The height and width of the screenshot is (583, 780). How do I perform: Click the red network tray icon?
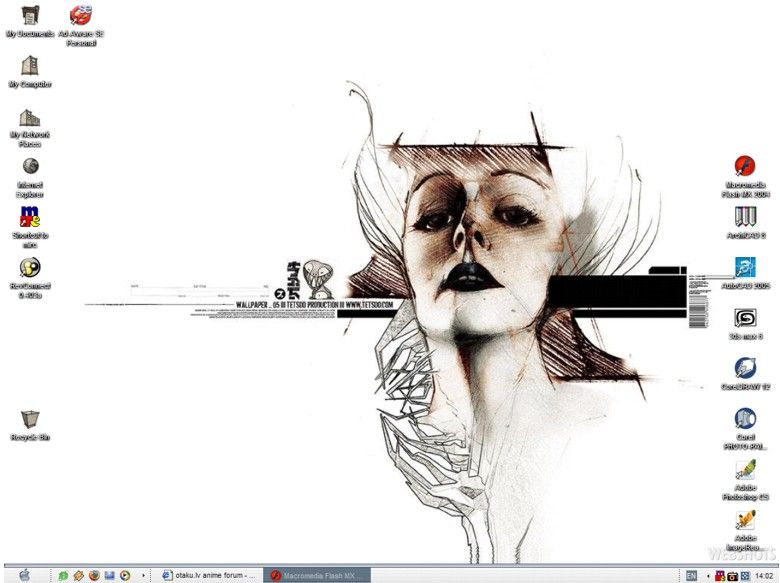point(720,576)
